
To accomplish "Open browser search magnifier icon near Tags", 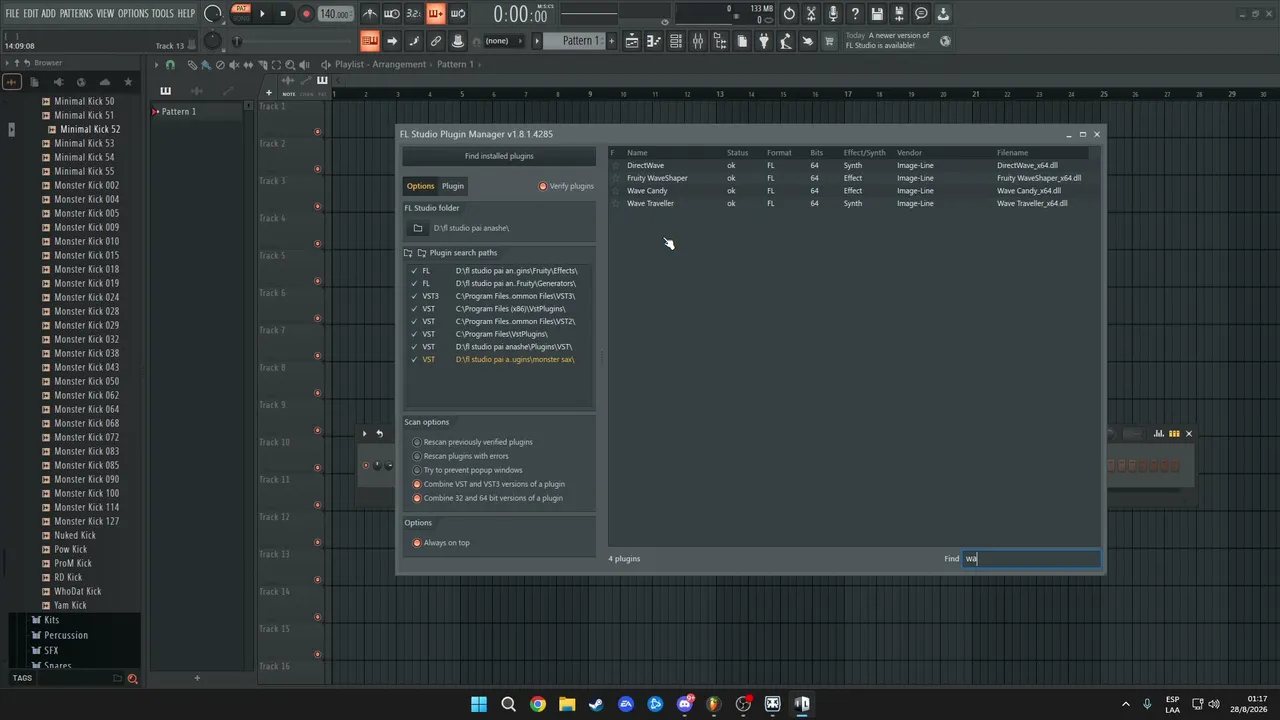I will point(132,679).
